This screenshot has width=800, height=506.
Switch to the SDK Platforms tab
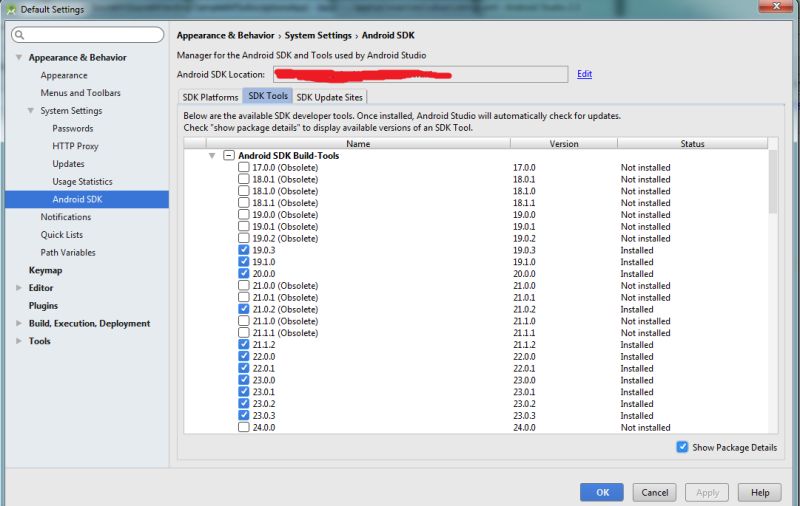(x=210, y=97)
